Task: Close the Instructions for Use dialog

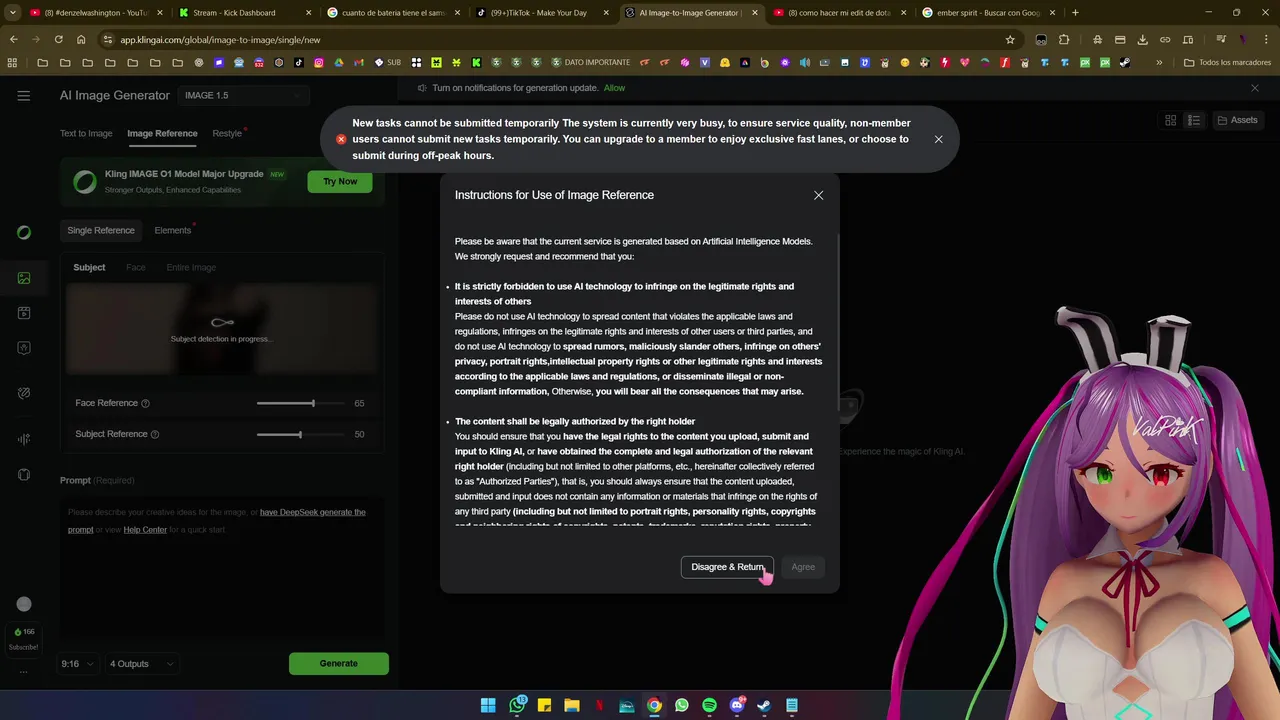Action: pos(819,195)
